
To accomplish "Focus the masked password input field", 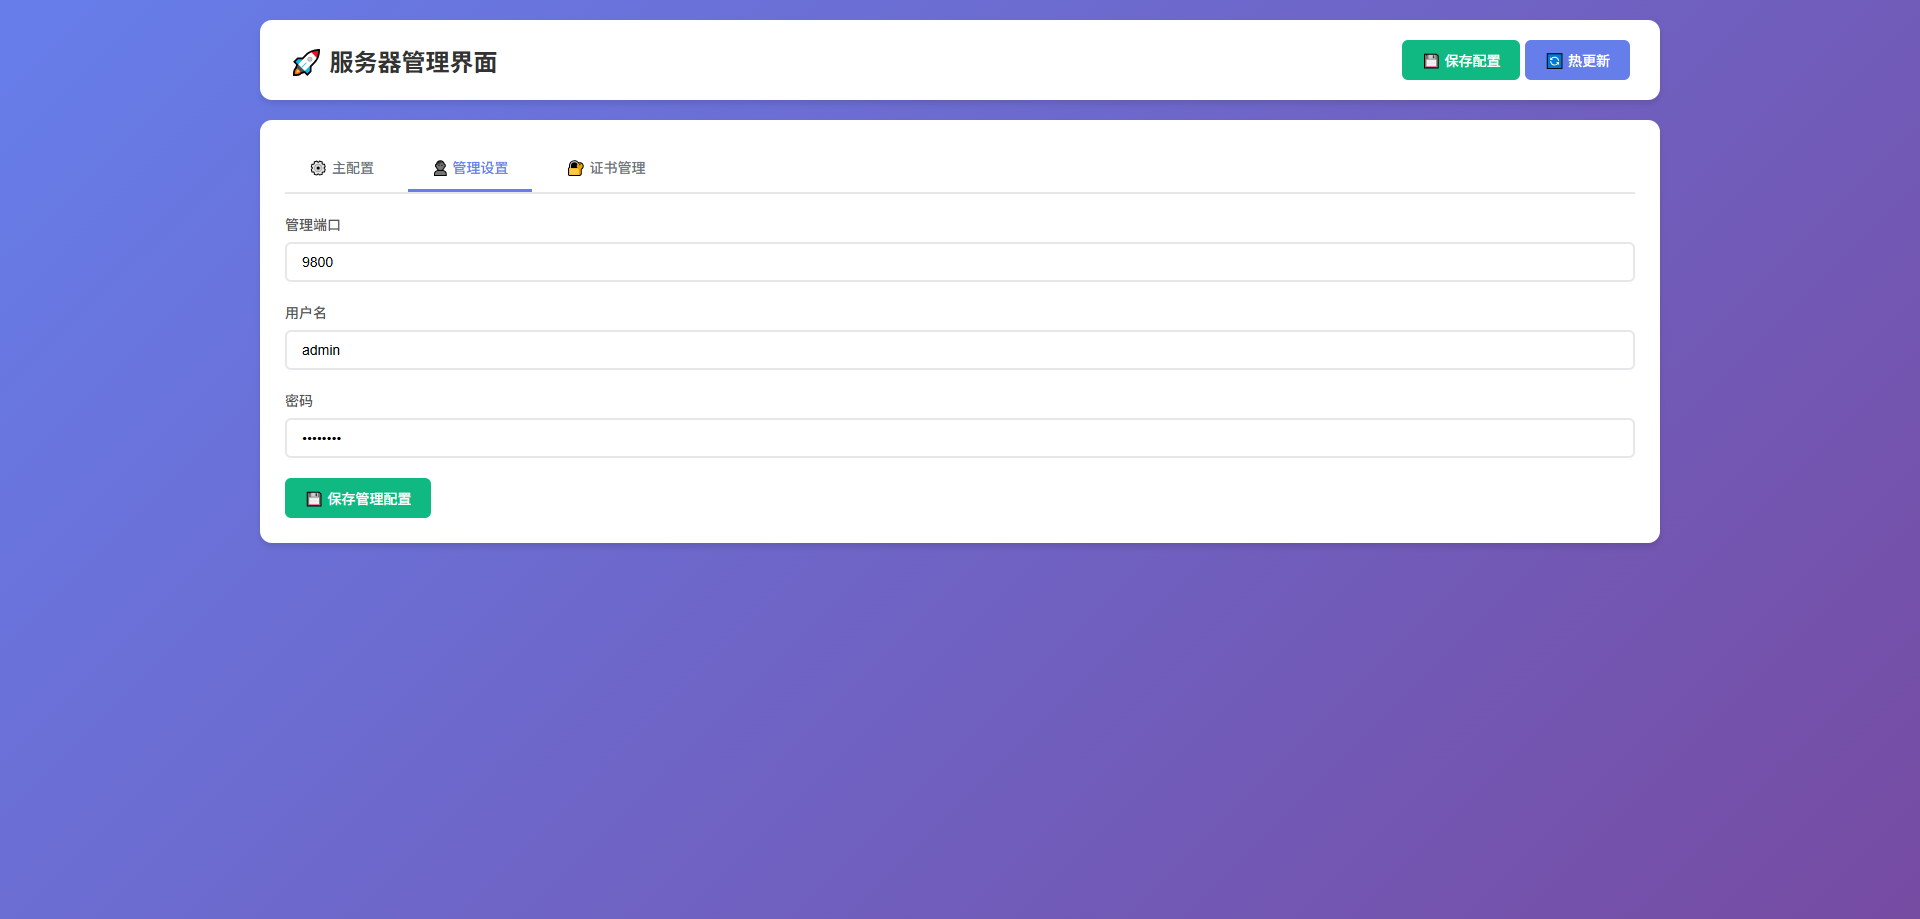I will [x=959, y=438].
